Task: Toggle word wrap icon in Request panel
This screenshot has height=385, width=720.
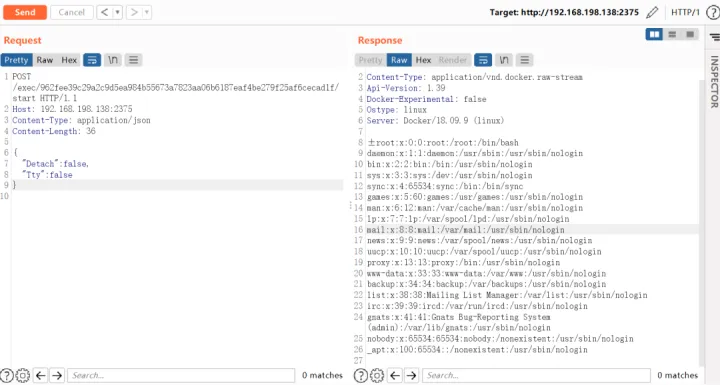Action: (x=92, y=60)
